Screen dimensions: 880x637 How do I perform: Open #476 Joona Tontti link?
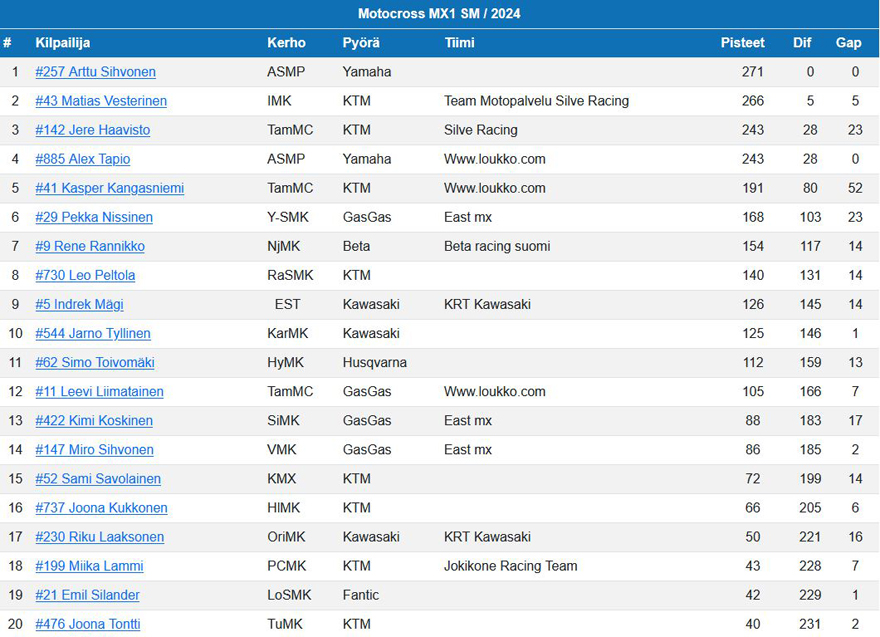tap(88, 624)
